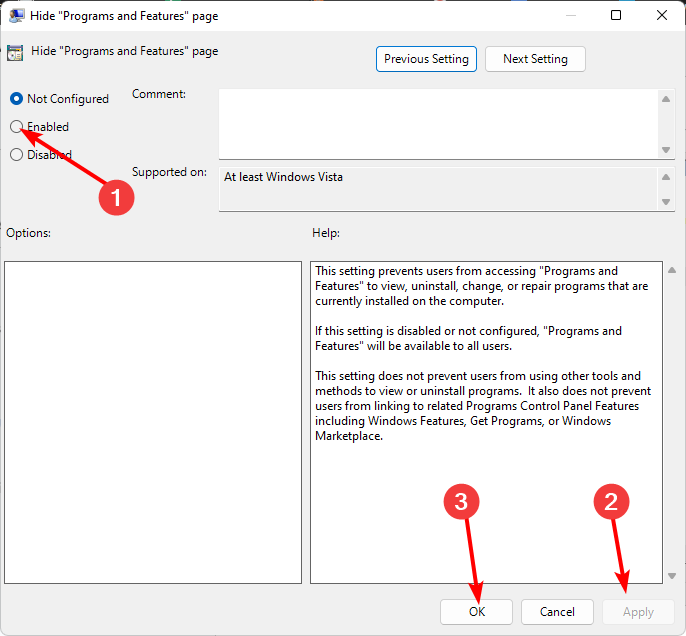Click the Comment box scroll up arrow

[666, 99]
